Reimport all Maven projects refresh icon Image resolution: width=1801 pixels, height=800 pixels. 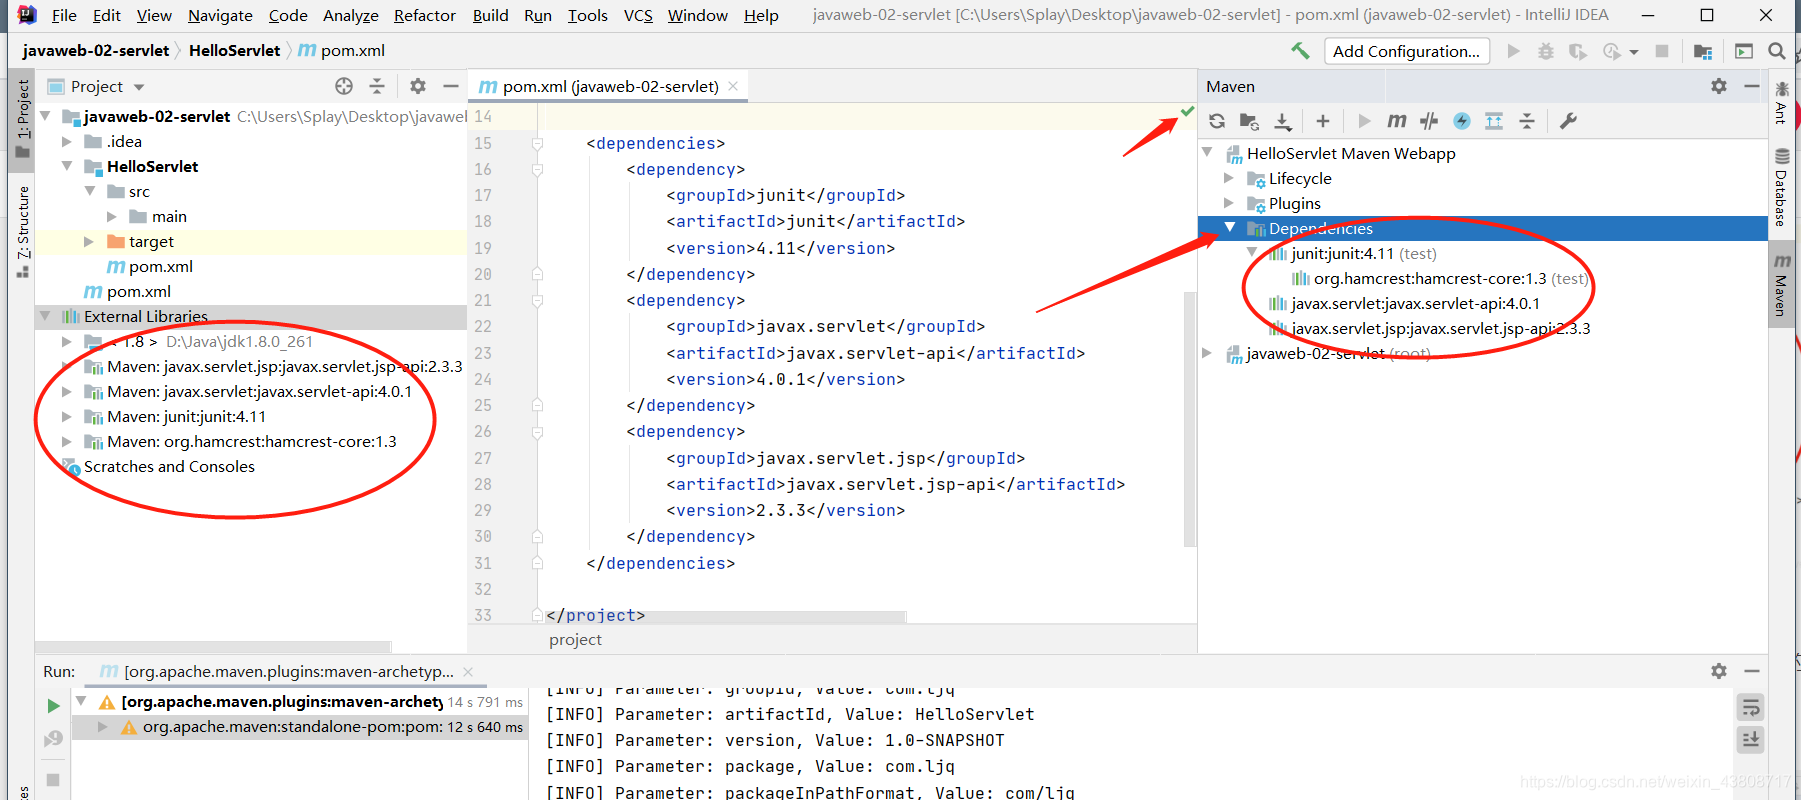tap(1217, 121)
